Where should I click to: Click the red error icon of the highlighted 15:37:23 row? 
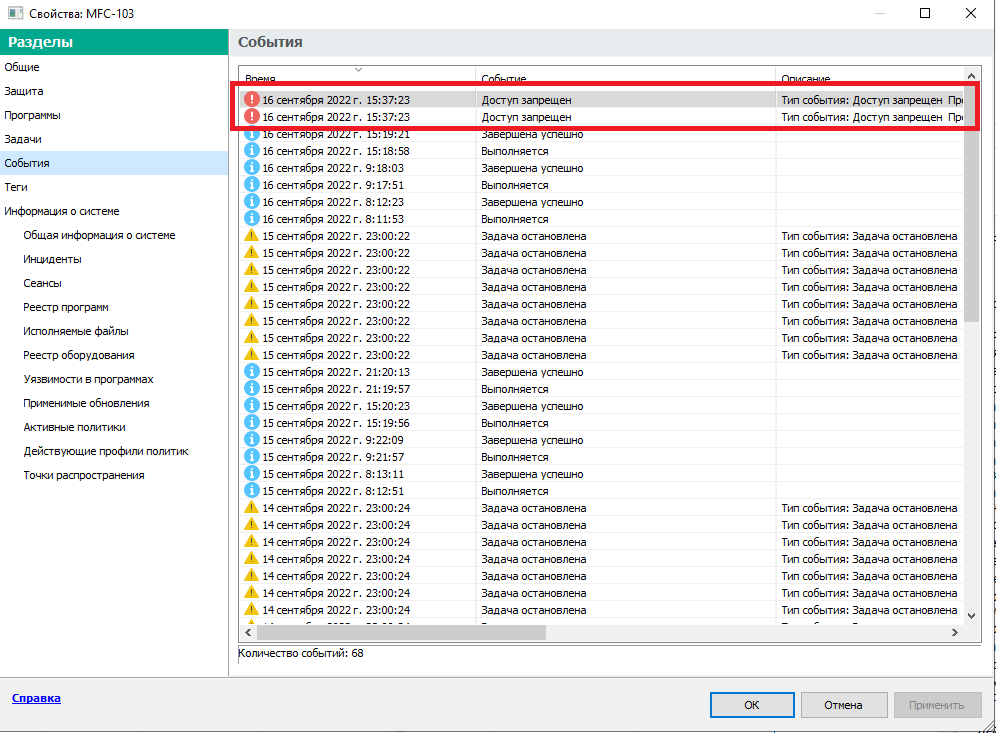252,100
